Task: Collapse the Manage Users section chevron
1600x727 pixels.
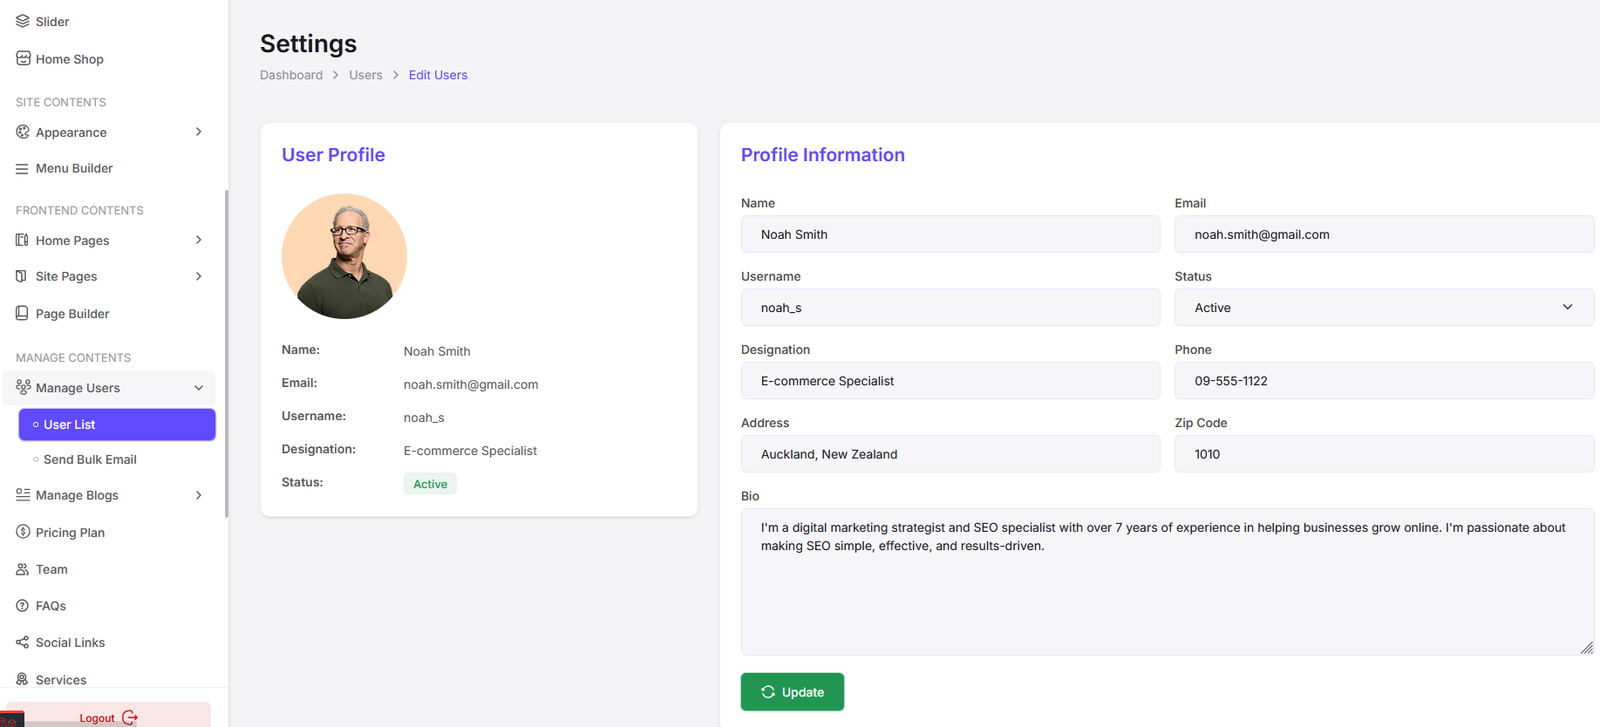Action: (x=199, y=388)
